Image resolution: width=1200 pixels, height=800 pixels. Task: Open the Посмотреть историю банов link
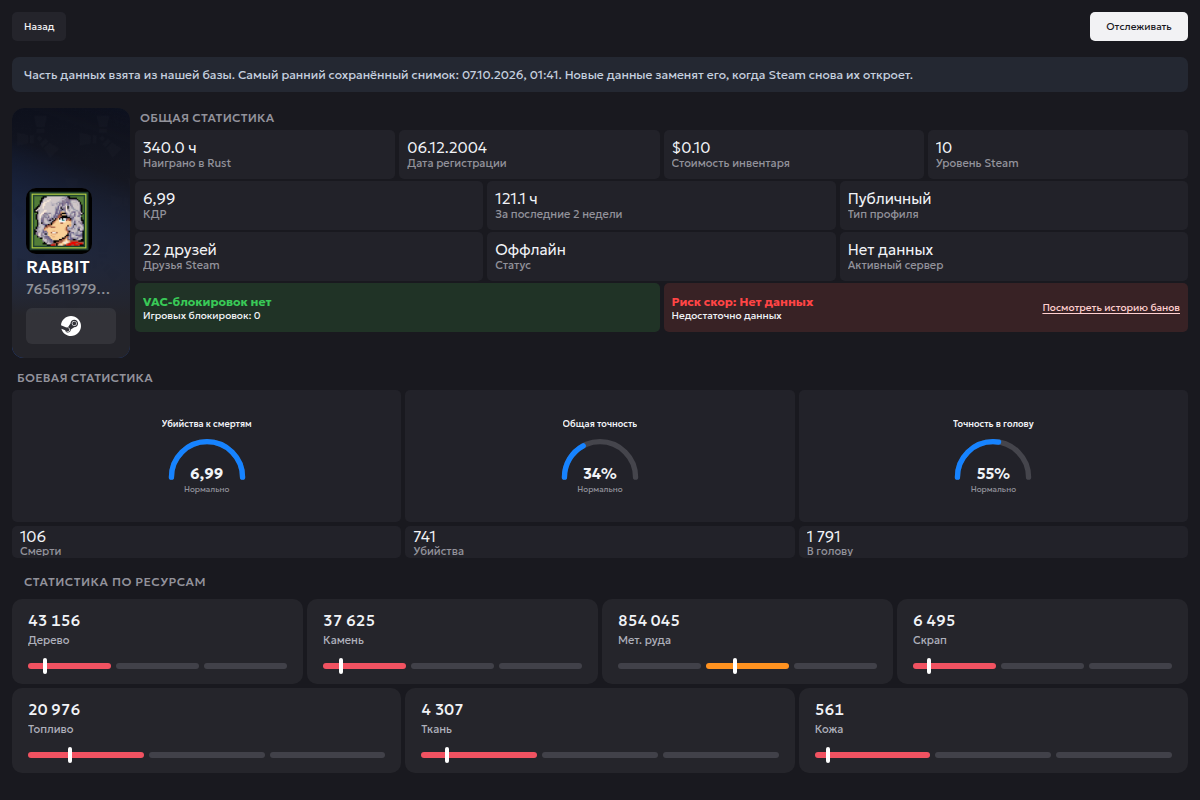[1111, 308]
